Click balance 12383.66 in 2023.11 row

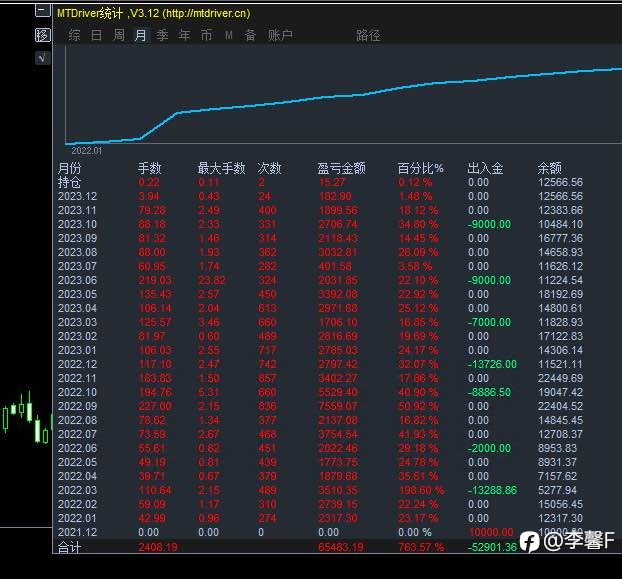click(561, 210)
